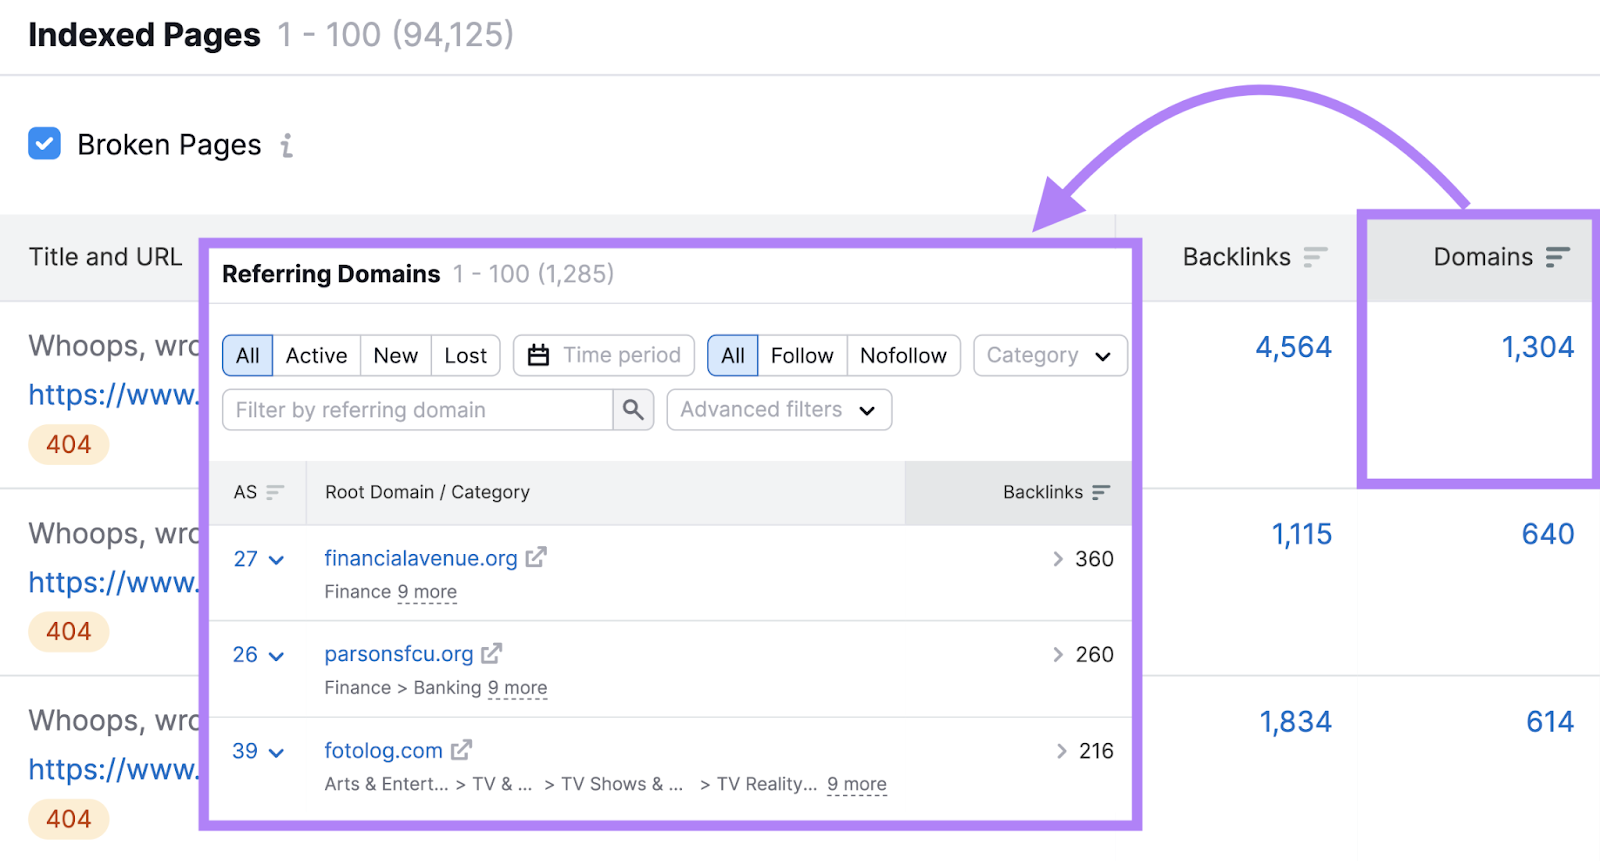Click sort icon in Backlinks column header
This screenshot has width=1600, height=861.
pyautogui.click(x=1315, y=257)
